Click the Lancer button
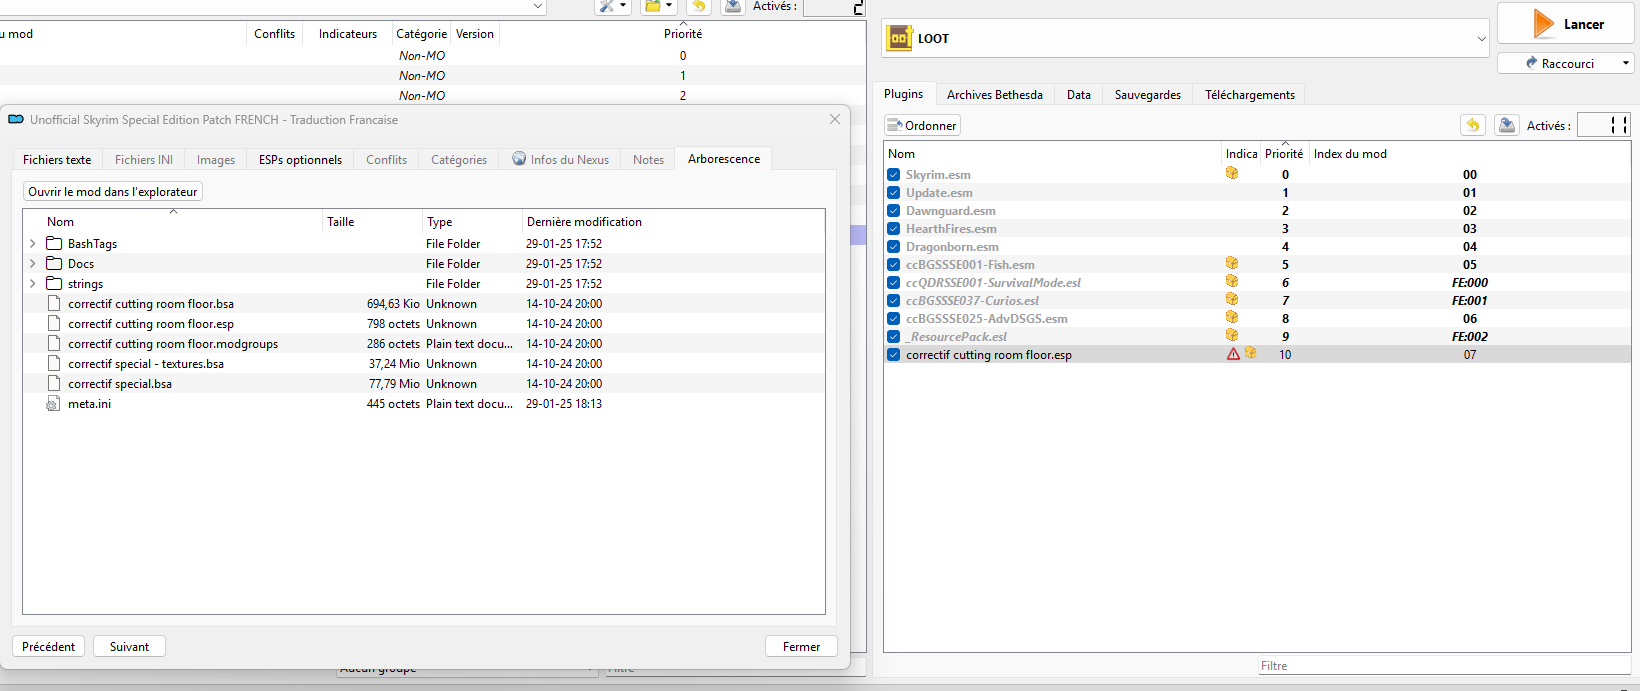 [x=1566, y=24]
